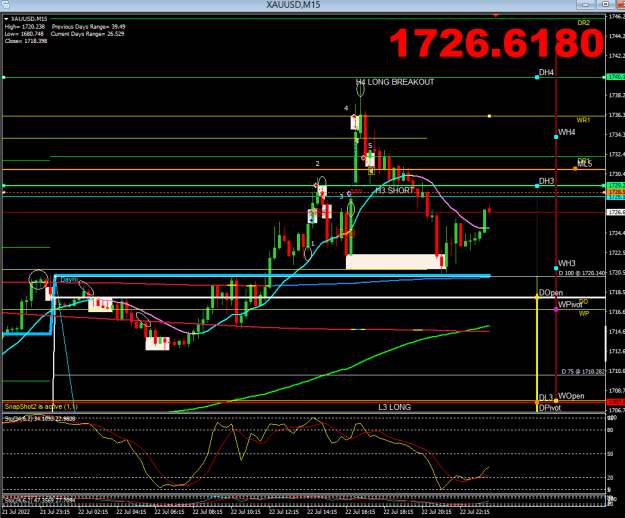Open the chart window system menu icon

5,4
